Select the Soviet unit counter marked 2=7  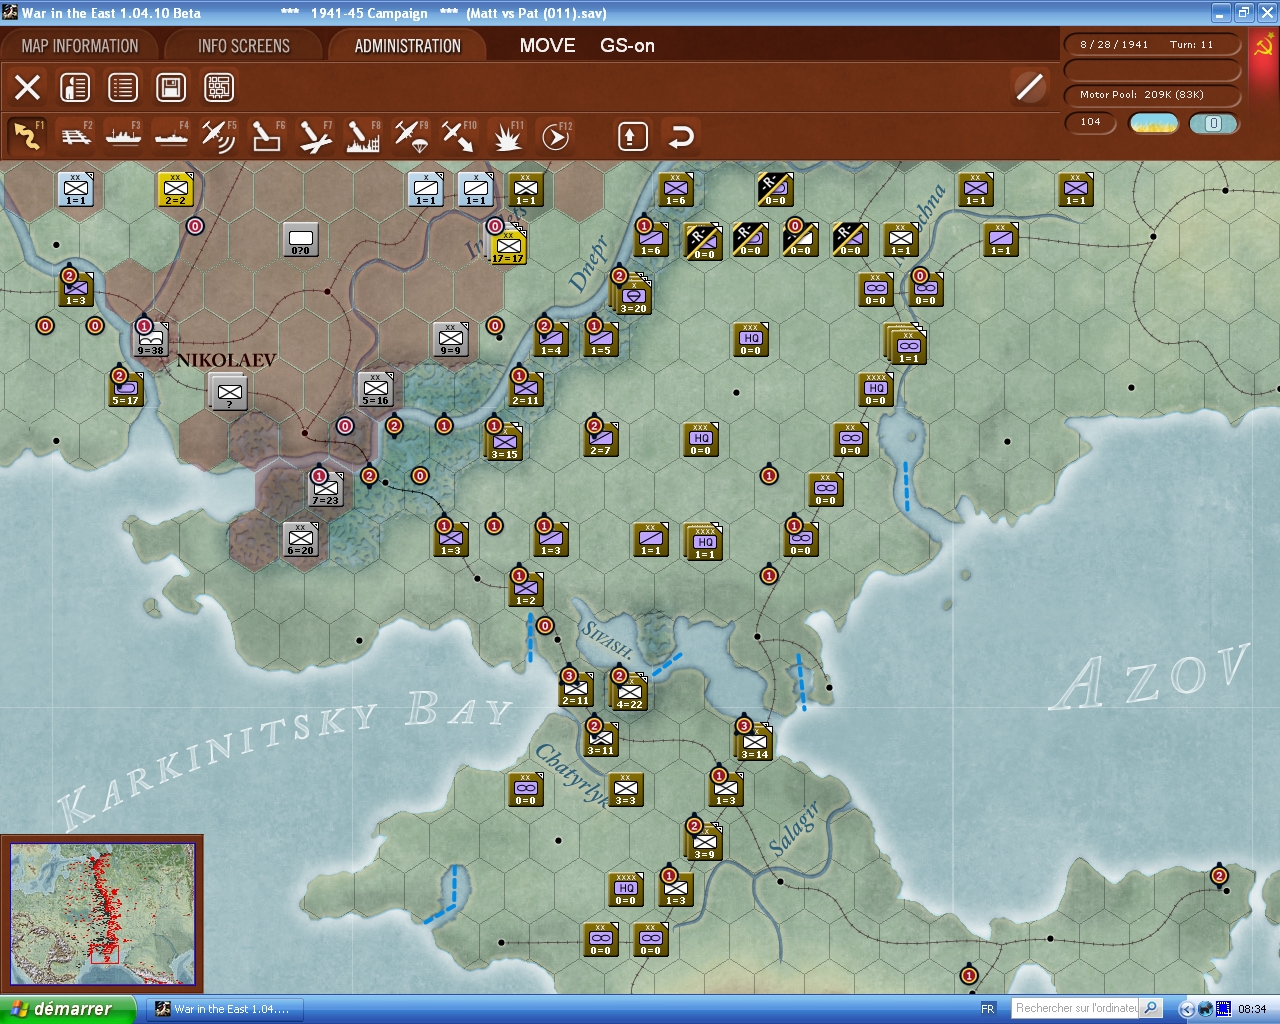pos(601,439)
